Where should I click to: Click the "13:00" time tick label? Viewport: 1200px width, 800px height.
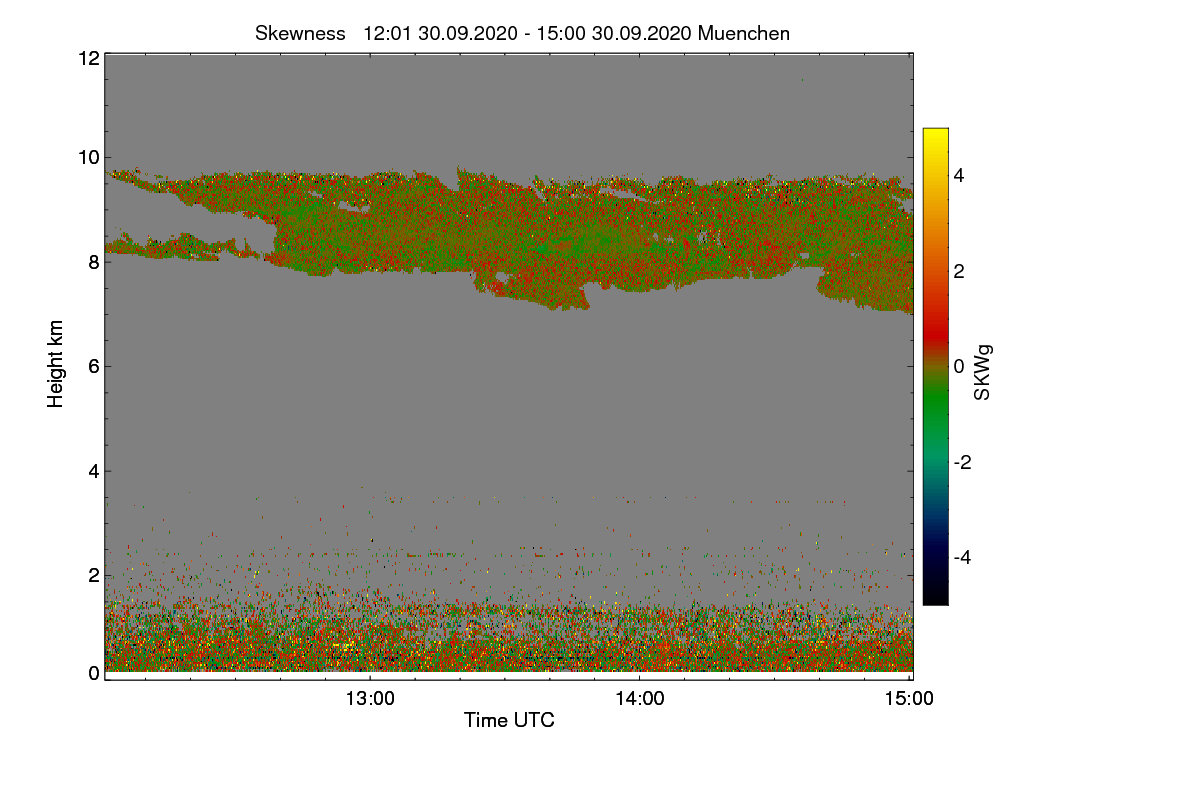click(x=371, y=698)
